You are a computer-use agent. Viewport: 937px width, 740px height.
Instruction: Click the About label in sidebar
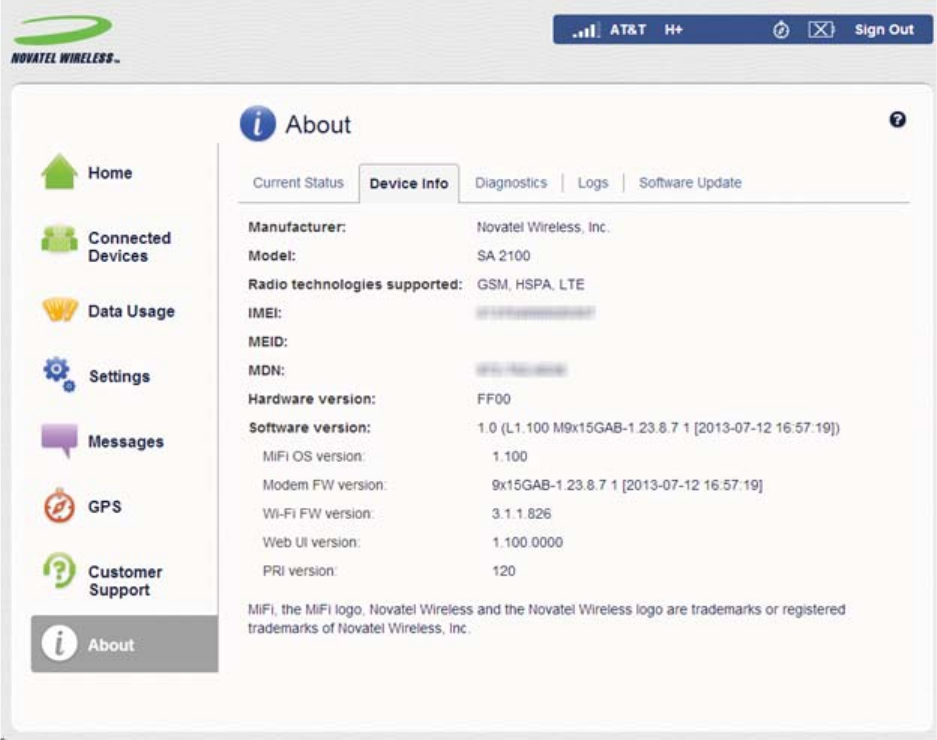(x=111, y=644)
